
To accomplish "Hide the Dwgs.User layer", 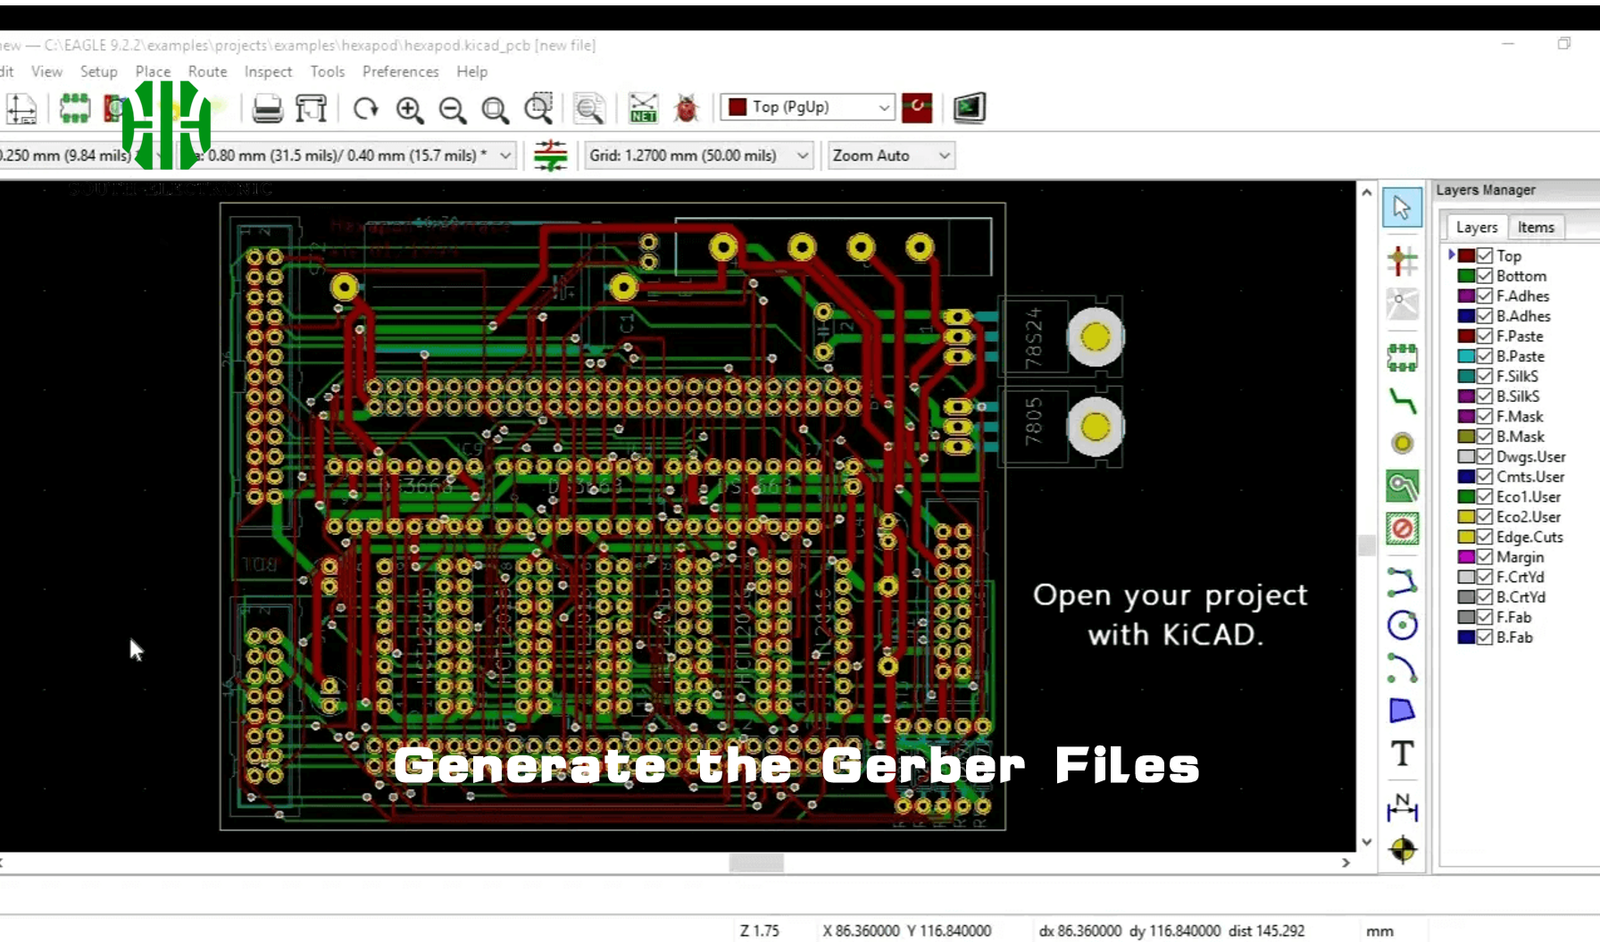I will click(x=1484, y=456).
